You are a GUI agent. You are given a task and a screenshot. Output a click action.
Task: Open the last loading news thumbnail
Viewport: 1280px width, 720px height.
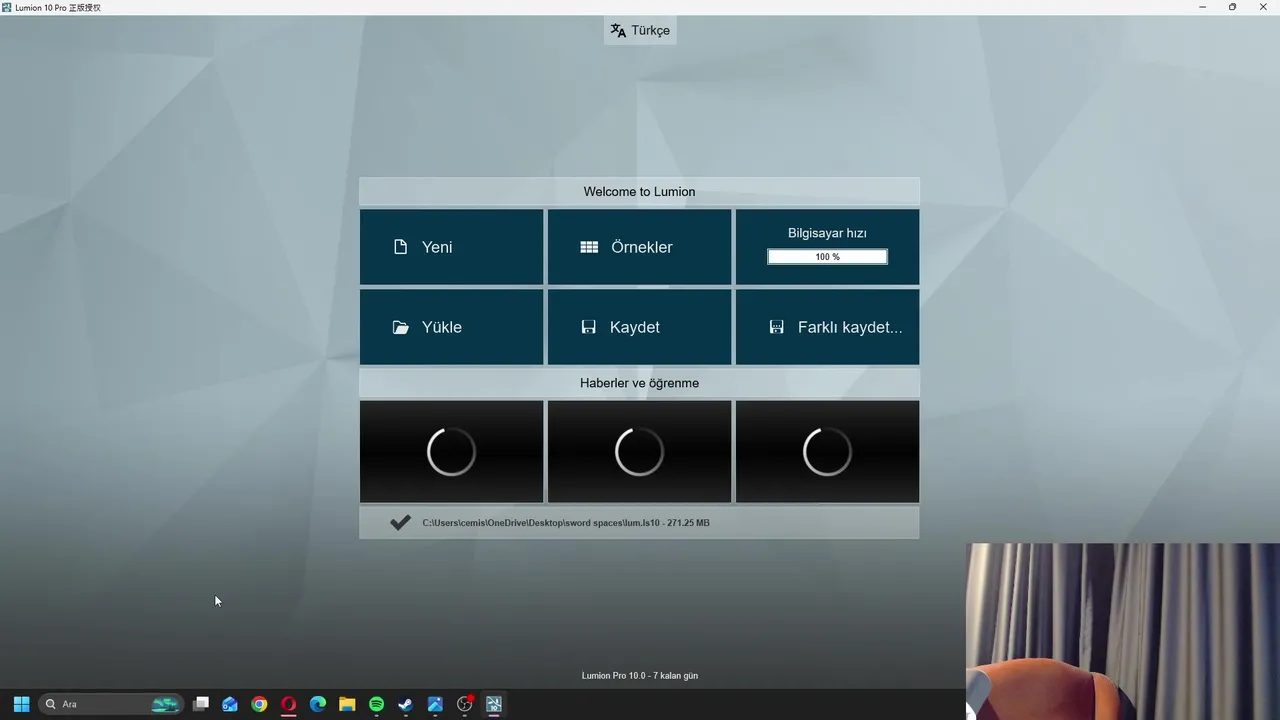(827, 452)
